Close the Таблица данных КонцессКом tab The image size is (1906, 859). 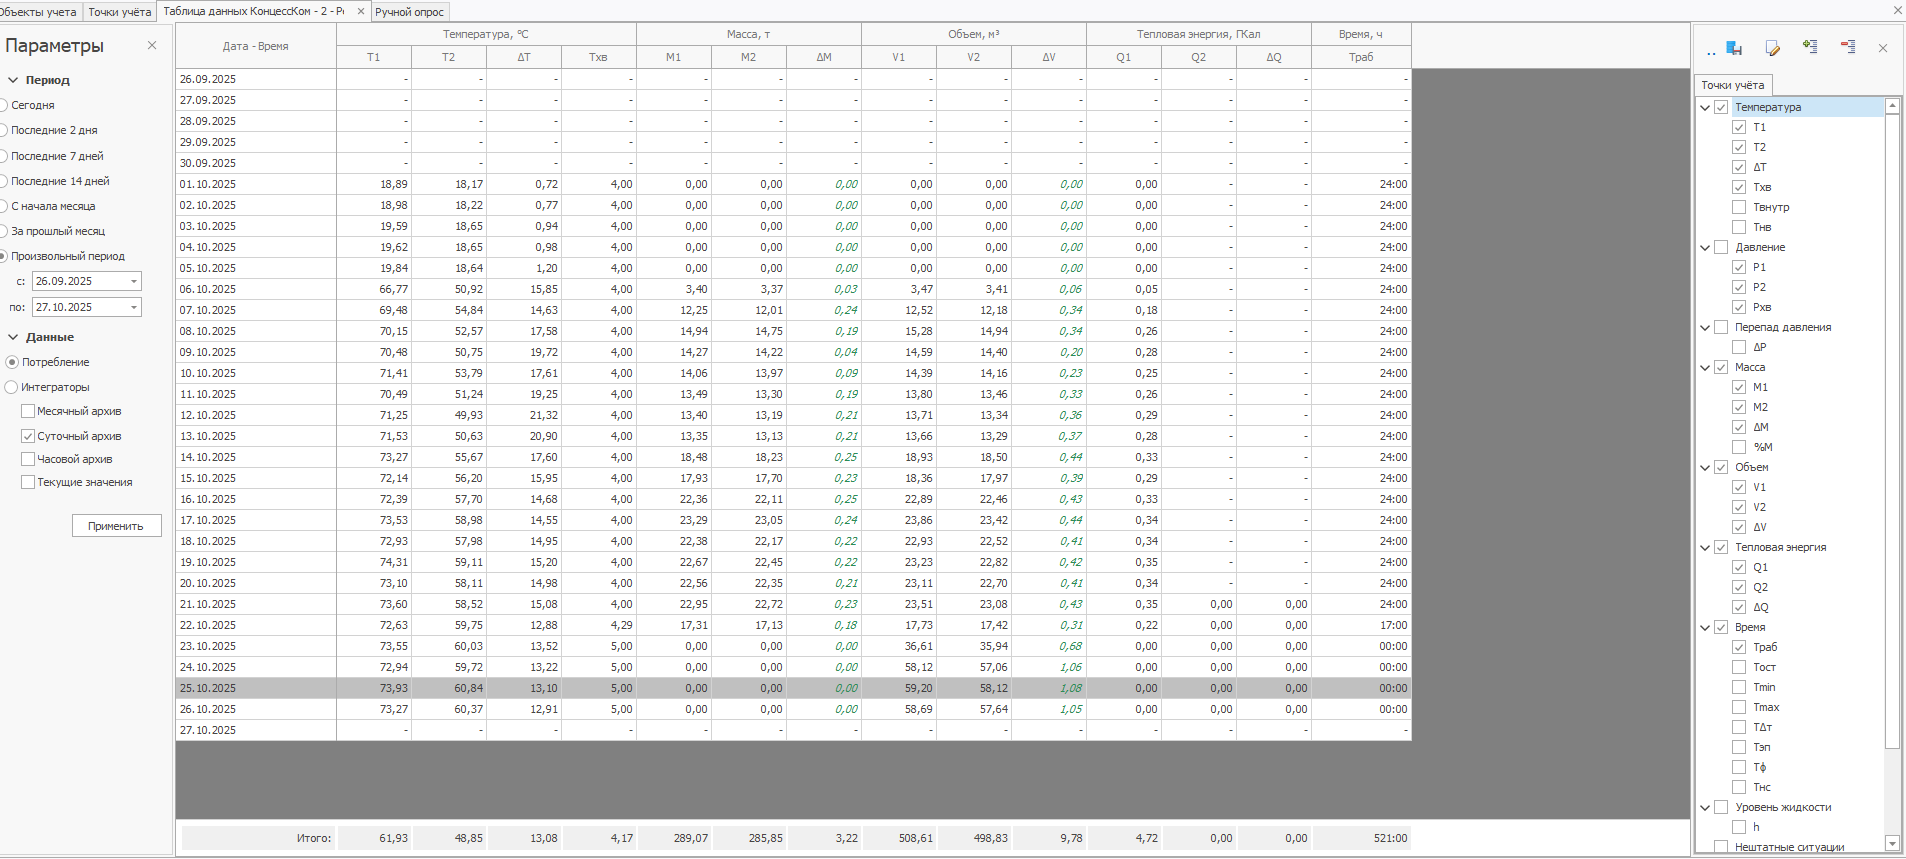click(361, 12)
